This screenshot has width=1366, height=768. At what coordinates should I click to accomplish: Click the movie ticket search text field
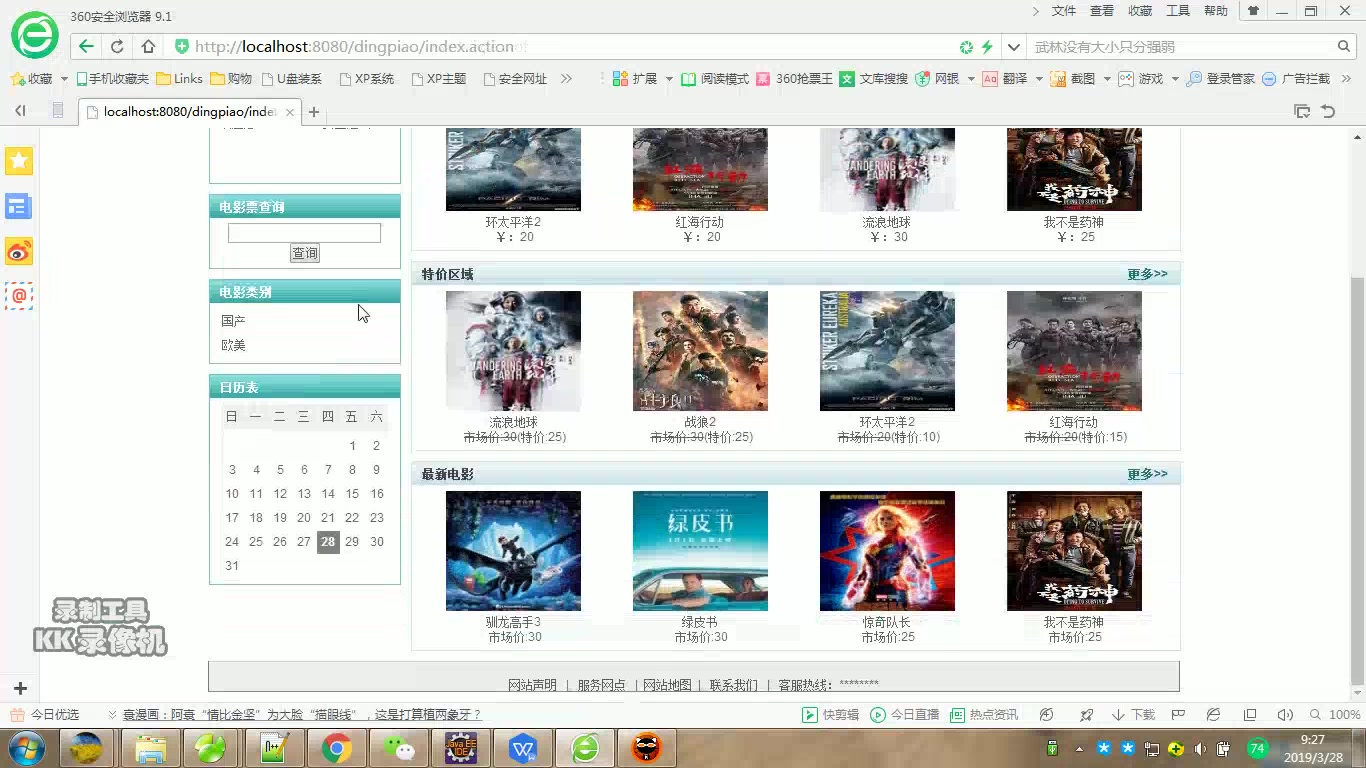click(x=304, y=233)
